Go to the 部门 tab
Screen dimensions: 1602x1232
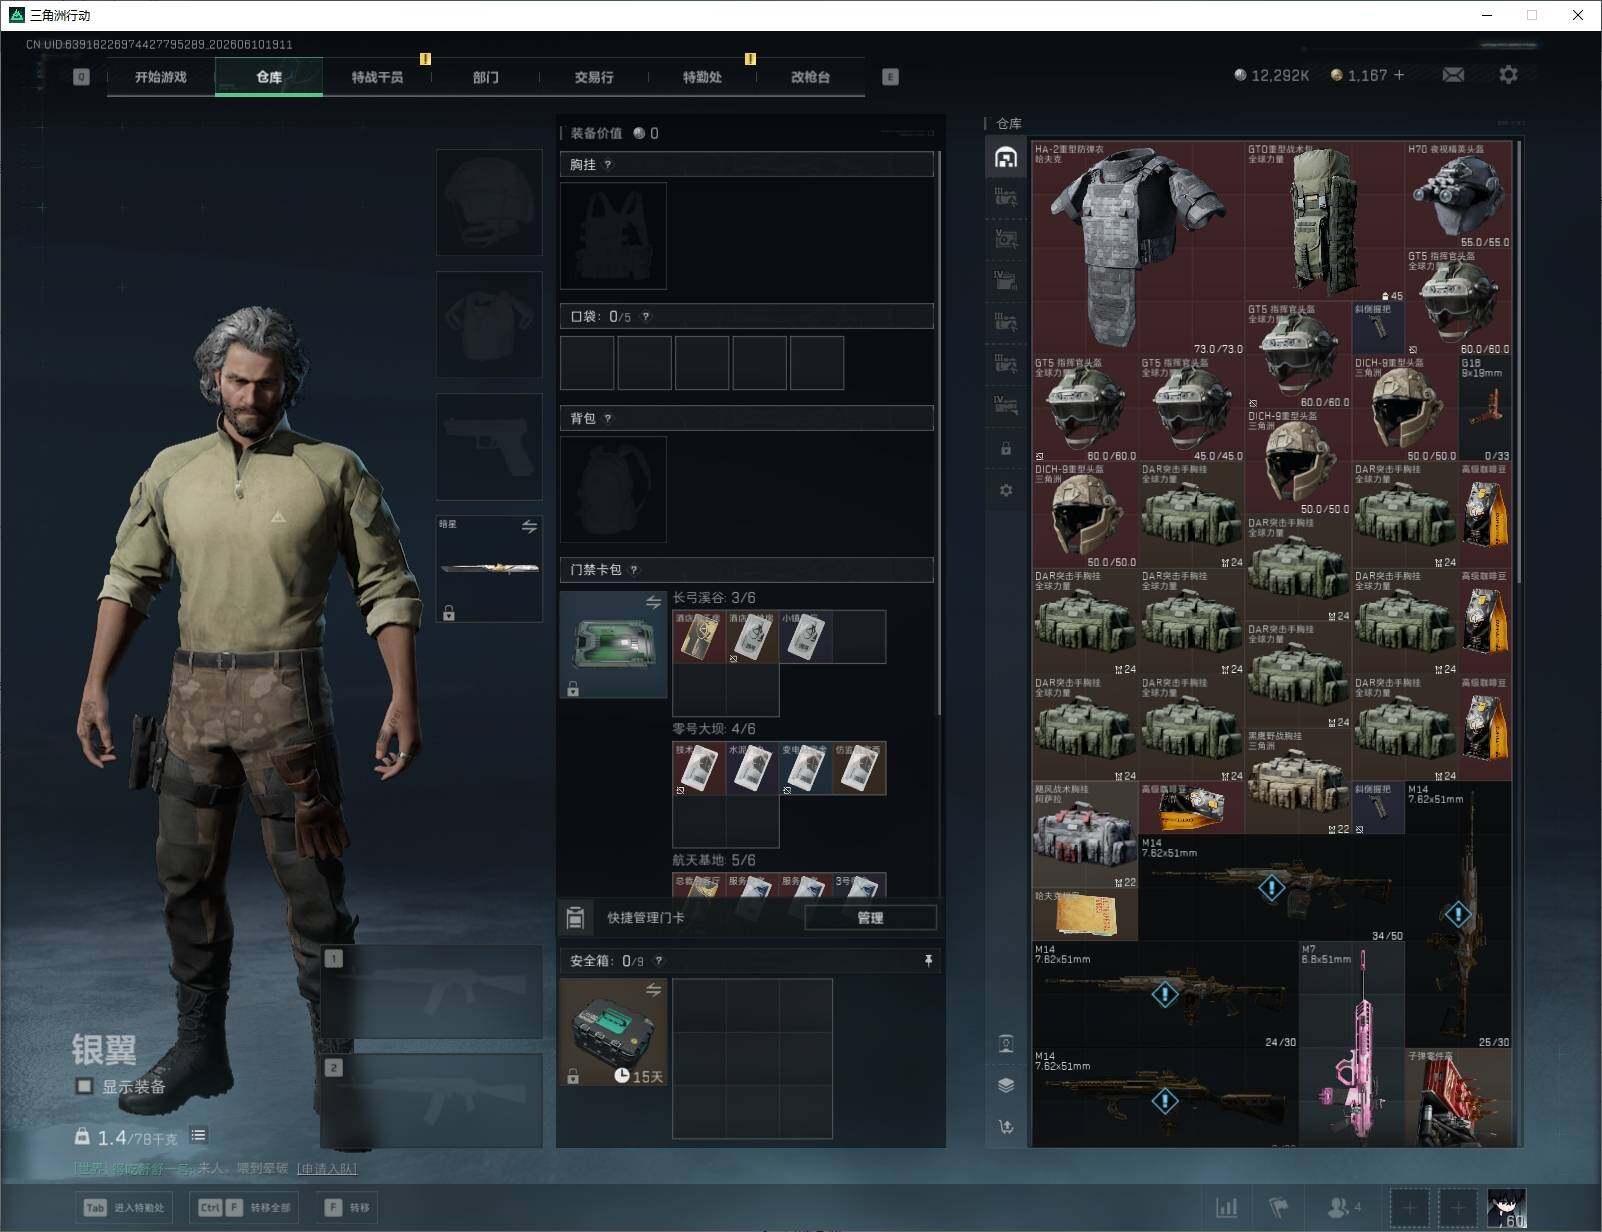(x=486, y=77)
